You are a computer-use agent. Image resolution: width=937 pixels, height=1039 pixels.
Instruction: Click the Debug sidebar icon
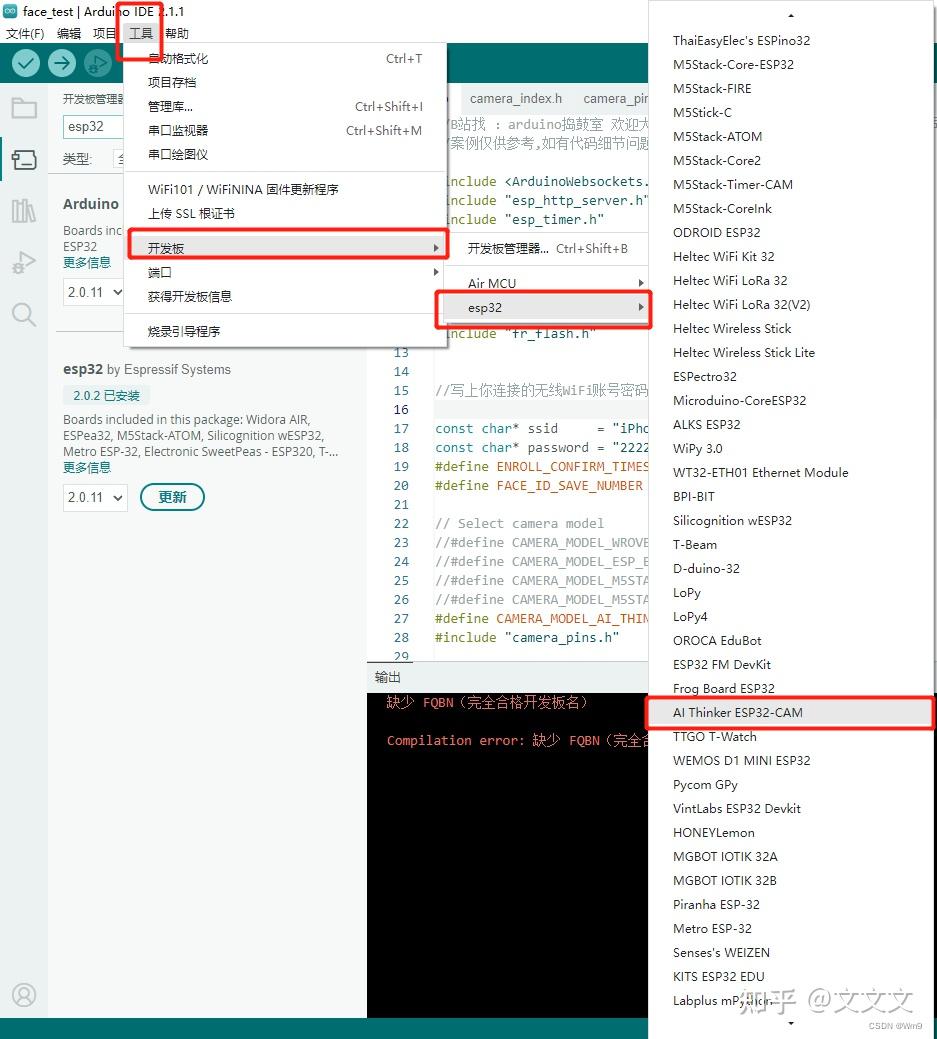pyautogui.click(x=24, y=262)
